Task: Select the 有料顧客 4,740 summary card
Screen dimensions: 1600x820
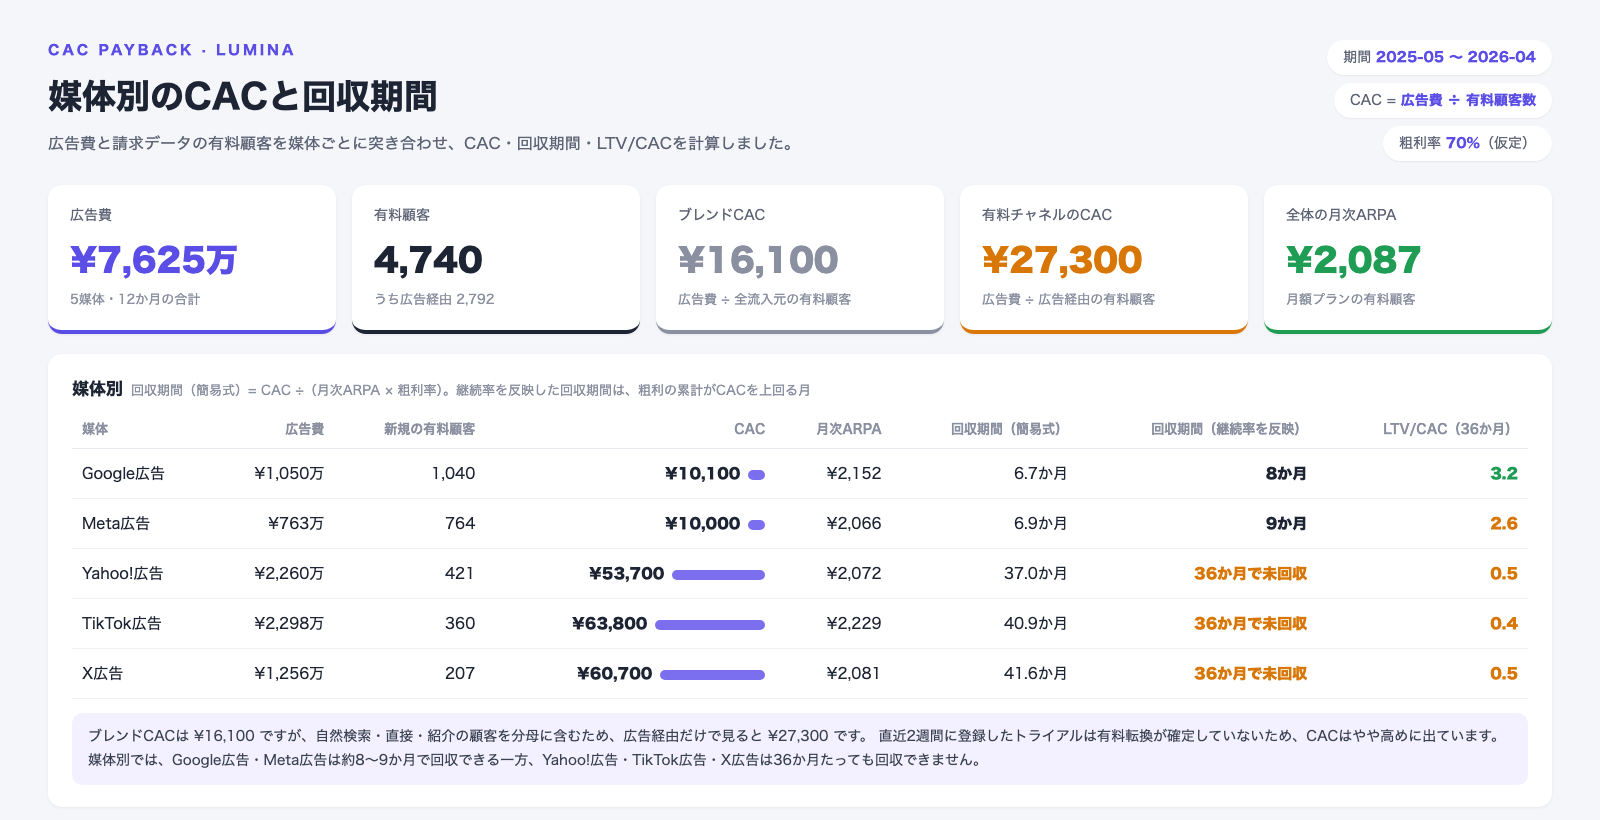Action: 496,259
